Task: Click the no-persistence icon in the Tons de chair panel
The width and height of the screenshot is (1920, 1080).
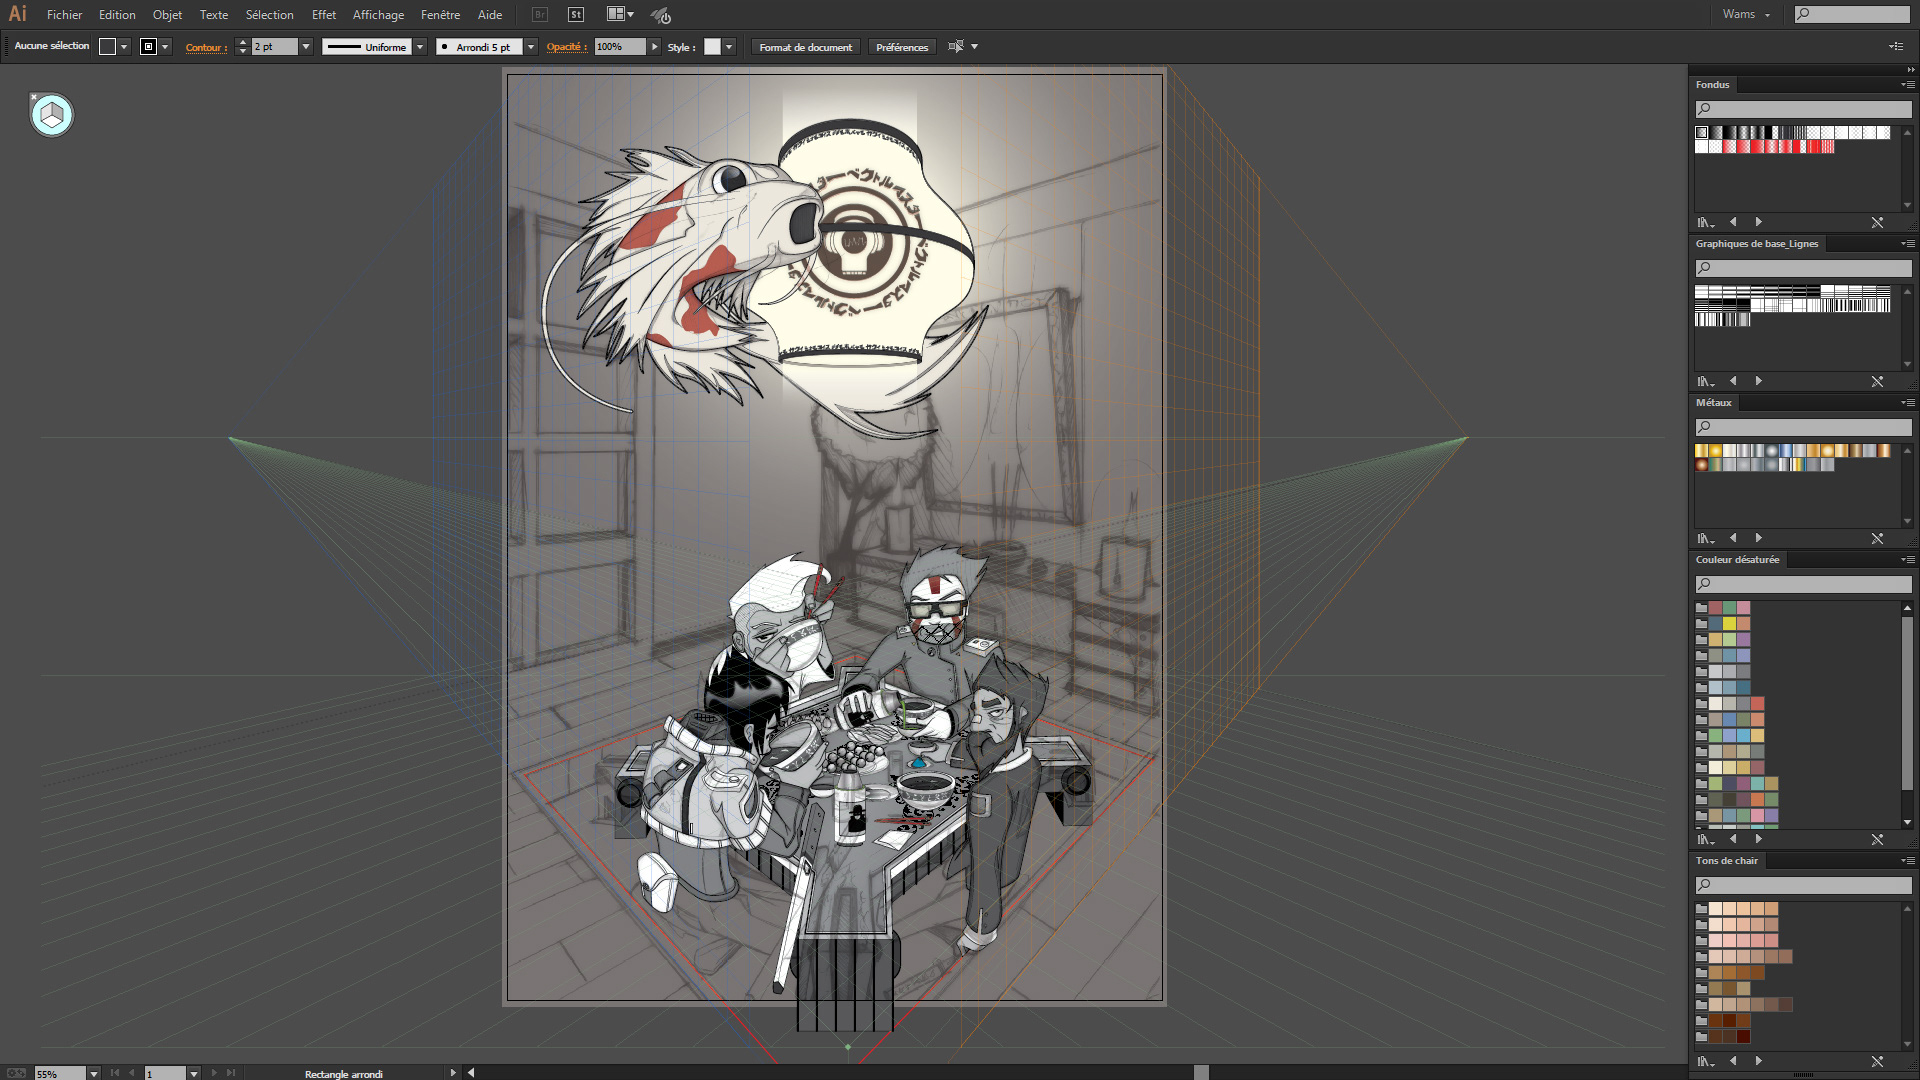Action: coord(1877,1061)
